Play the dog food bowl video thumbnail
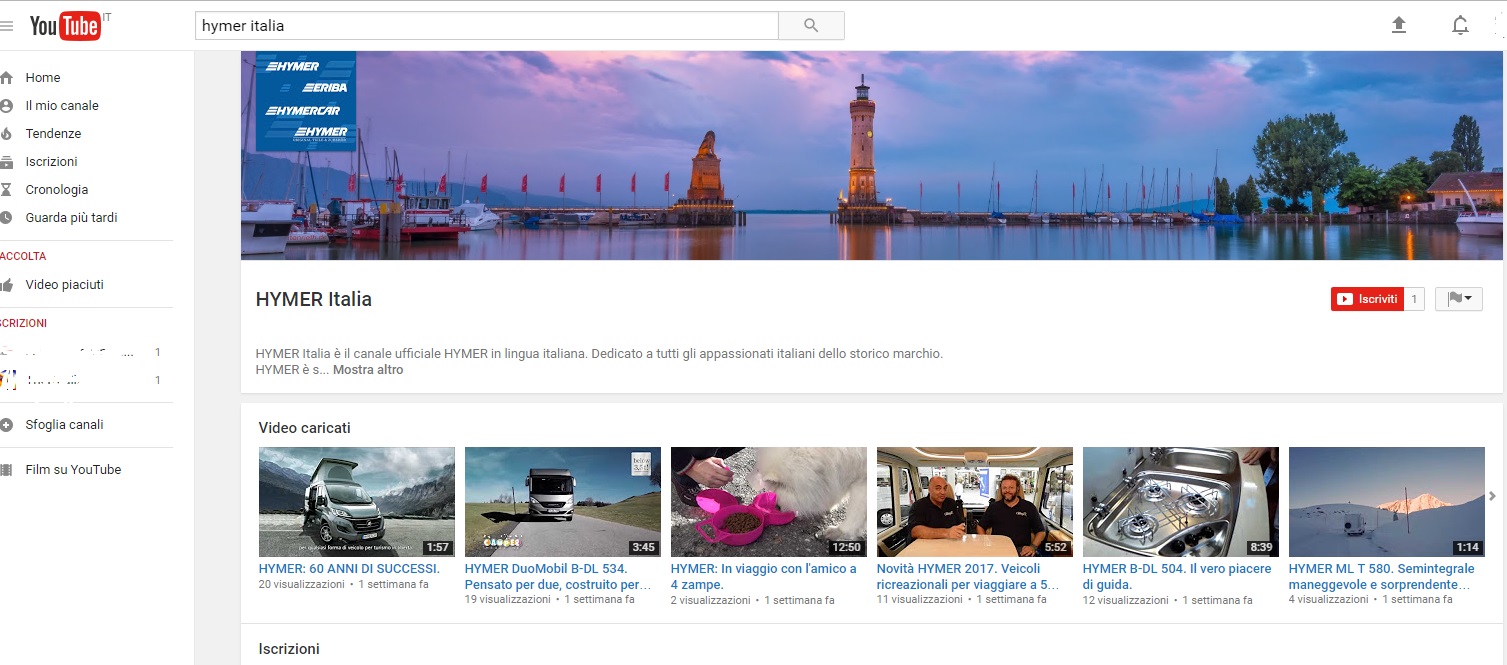The height and width of the screenshot is (665, 1507). tap(769, 502)
